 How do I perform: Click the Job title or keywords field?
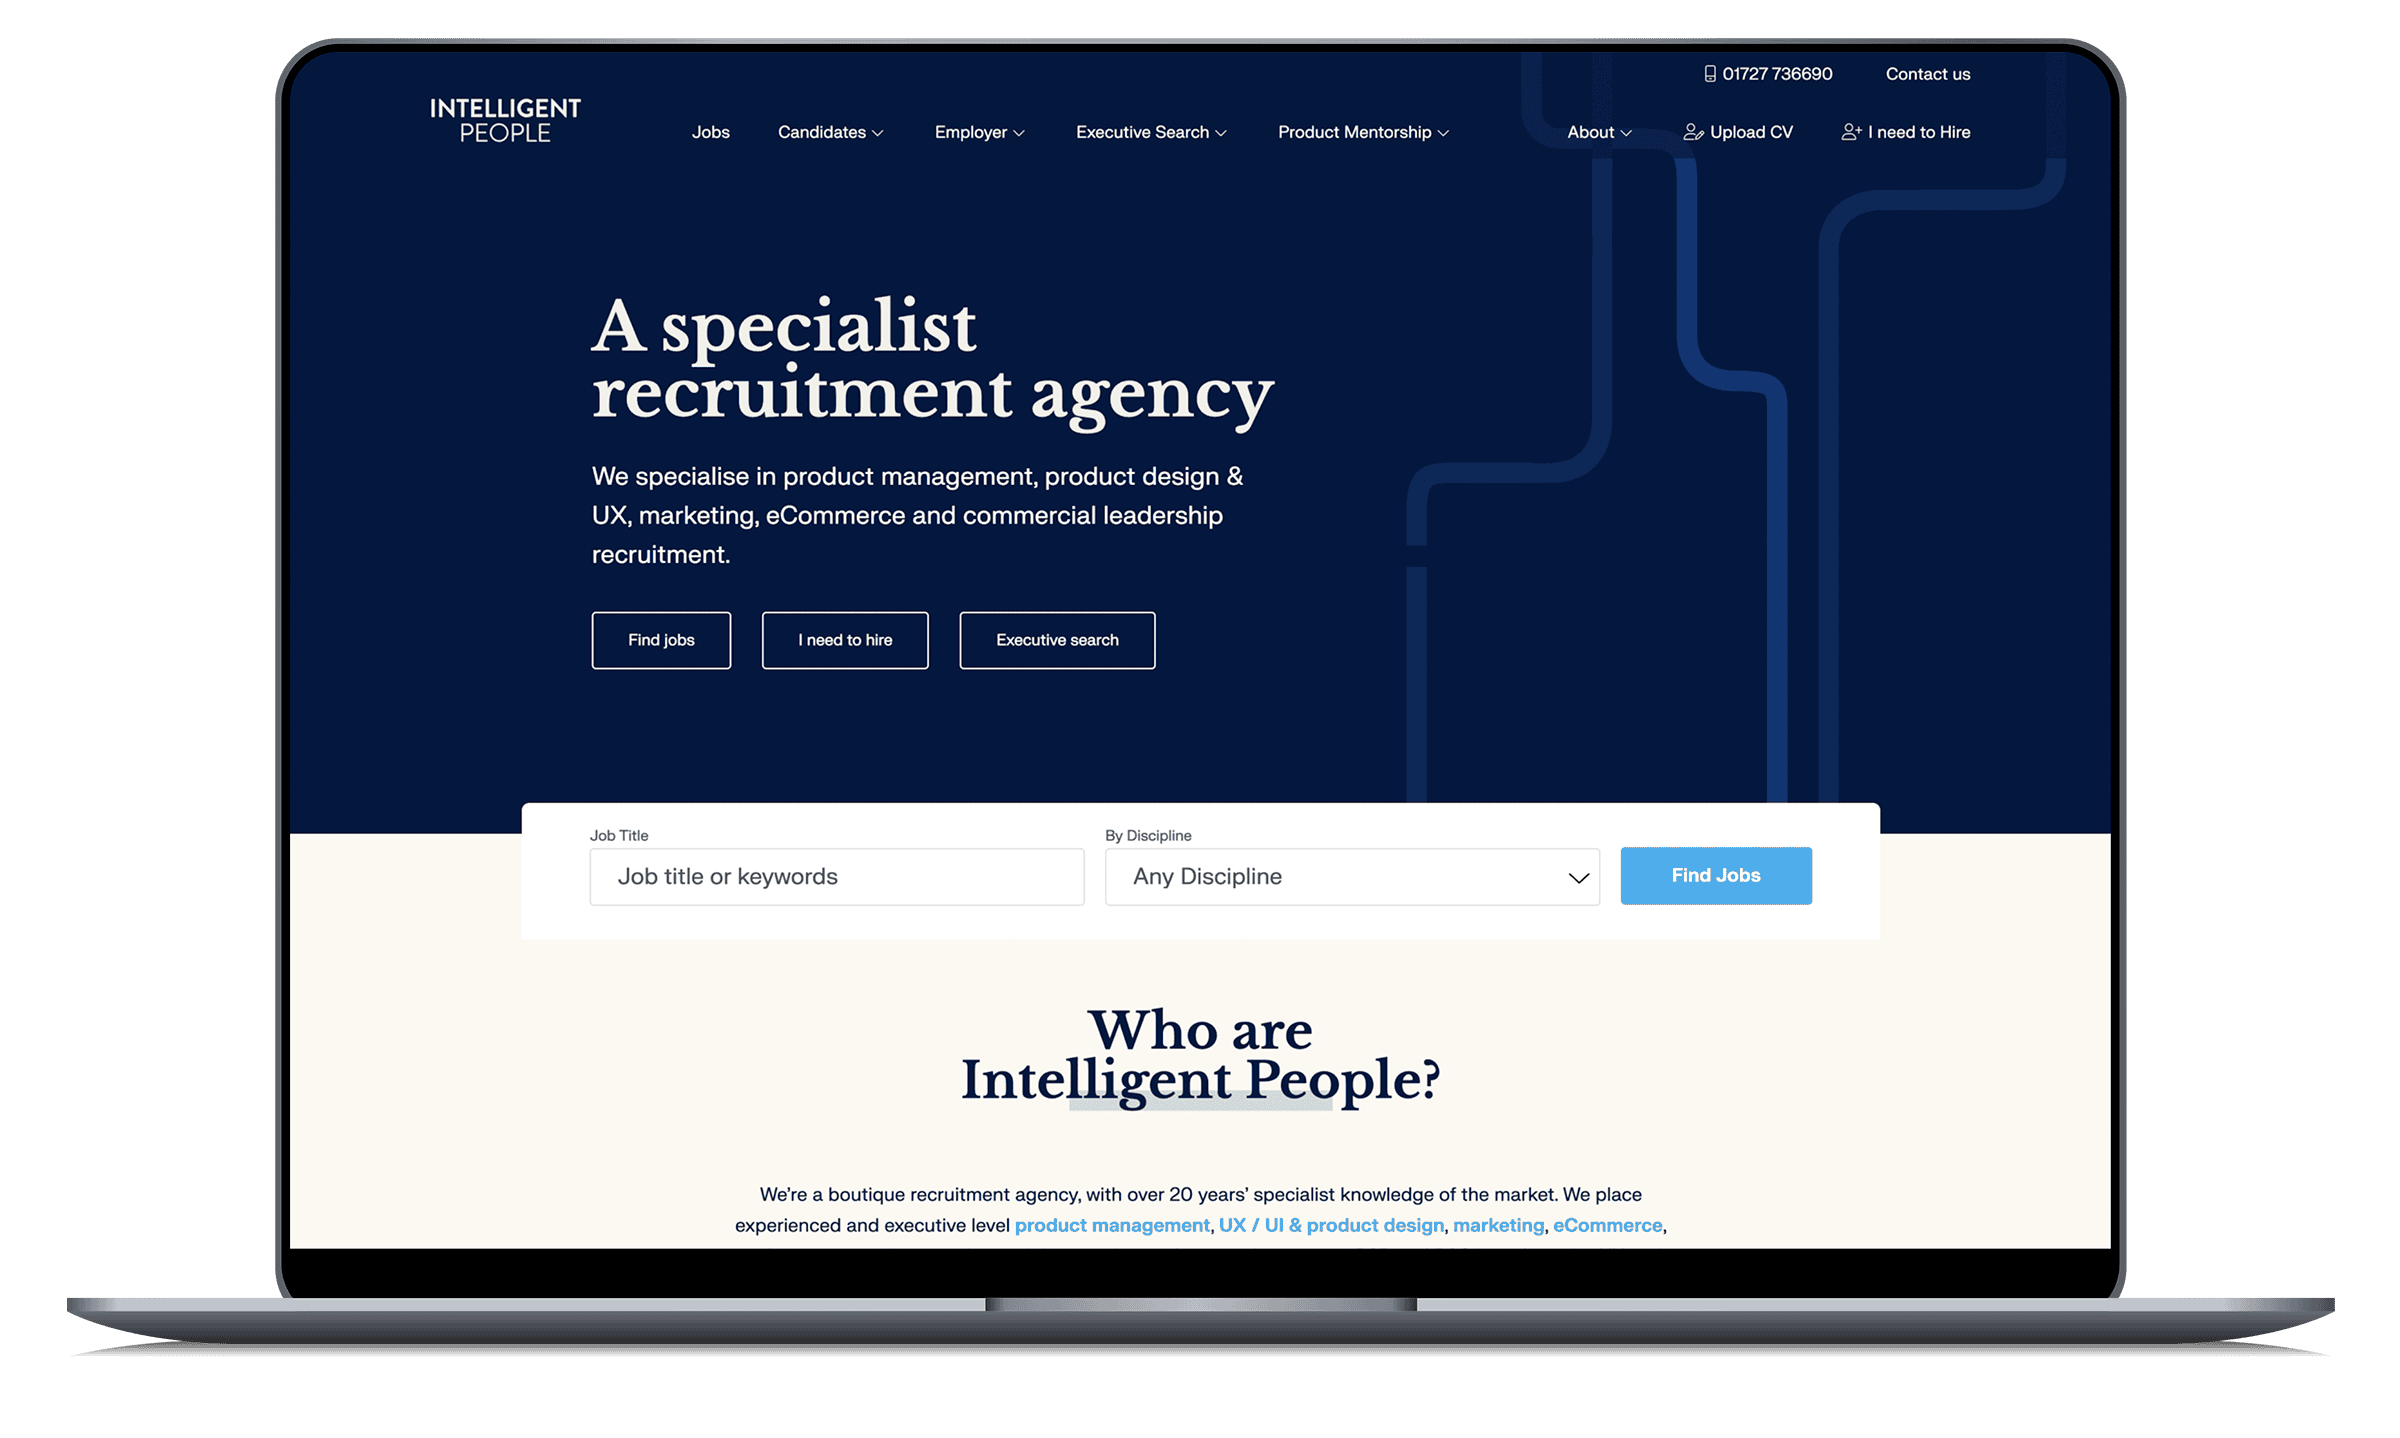point(837,875)
